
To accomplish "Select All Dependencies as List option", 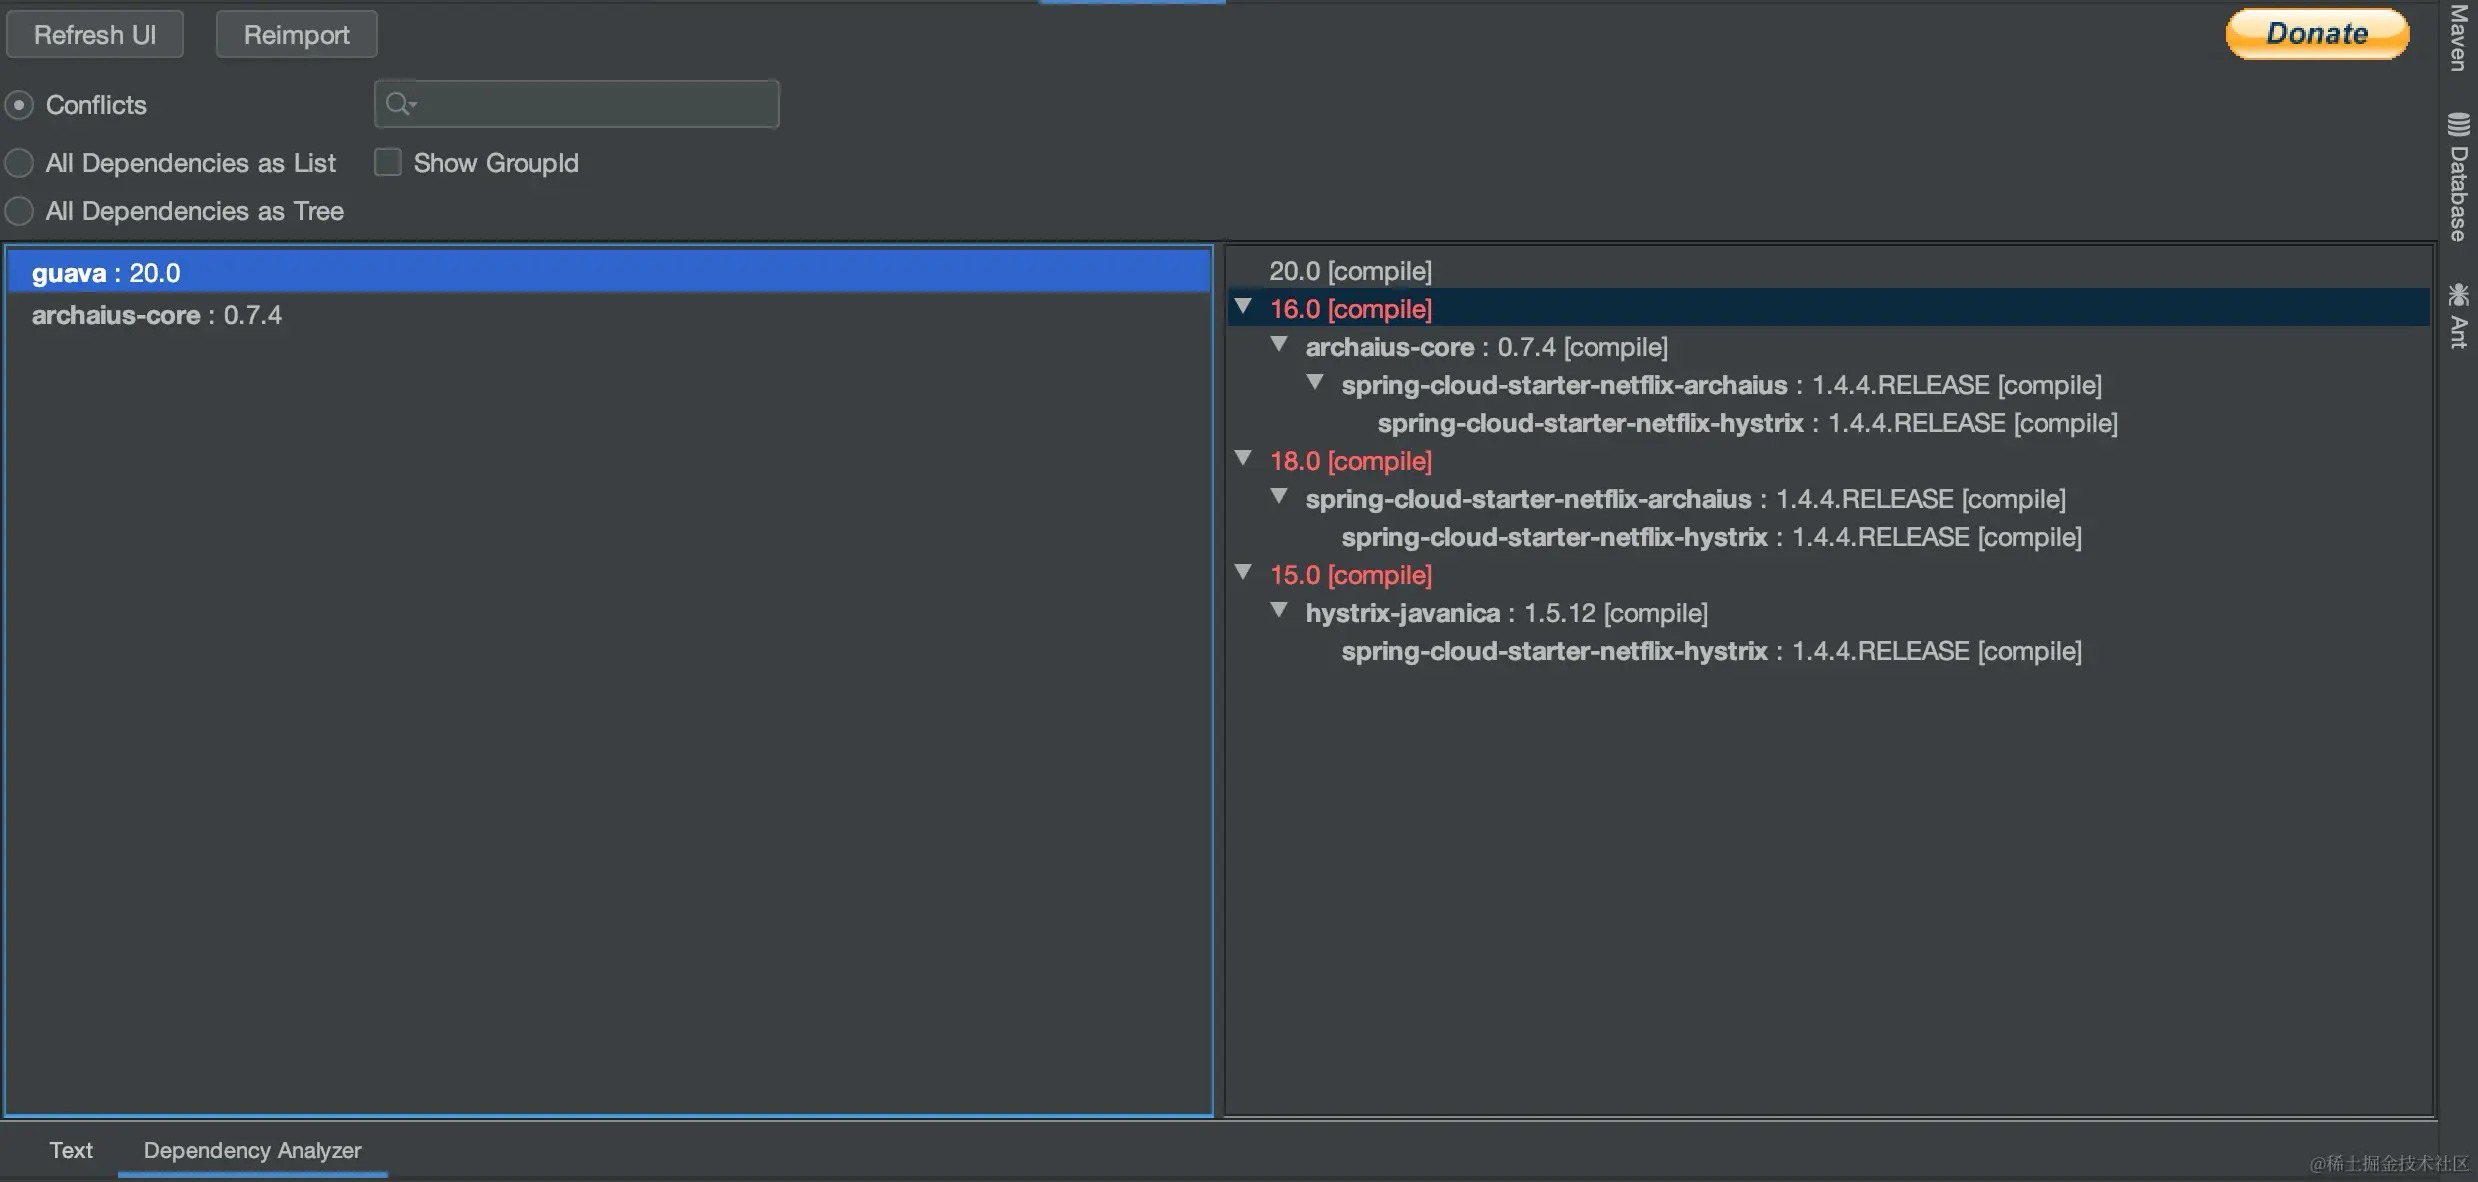I will tap(19, 163).
